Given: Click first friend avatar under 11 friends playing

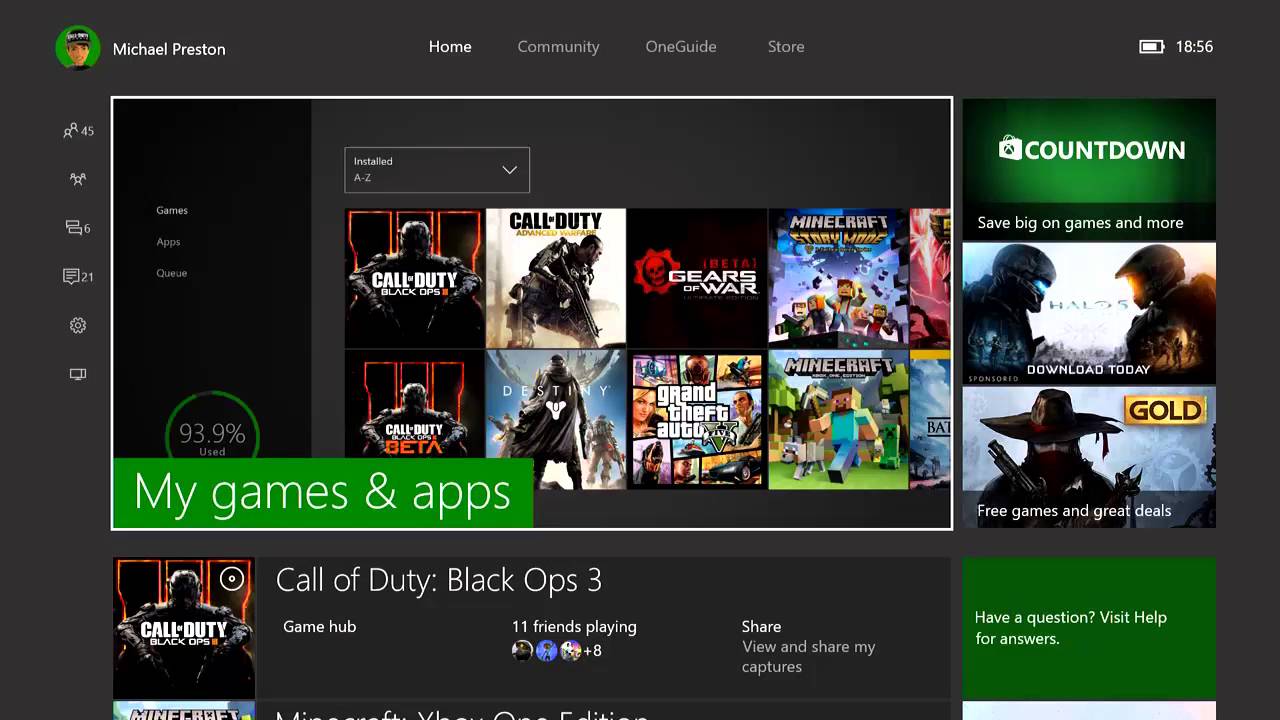Looking at the screenshot, I should (522, 651).
